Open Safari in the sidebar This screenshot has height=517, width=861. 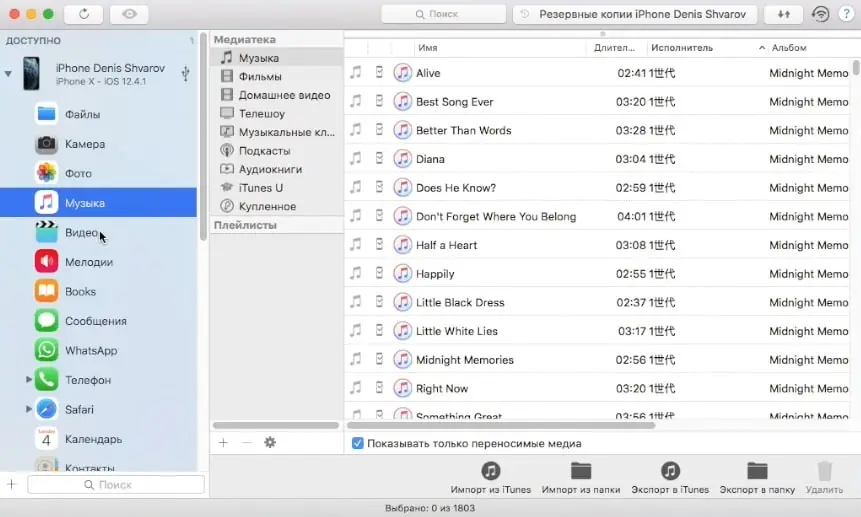pyautogui.click(x=98, y=409)
